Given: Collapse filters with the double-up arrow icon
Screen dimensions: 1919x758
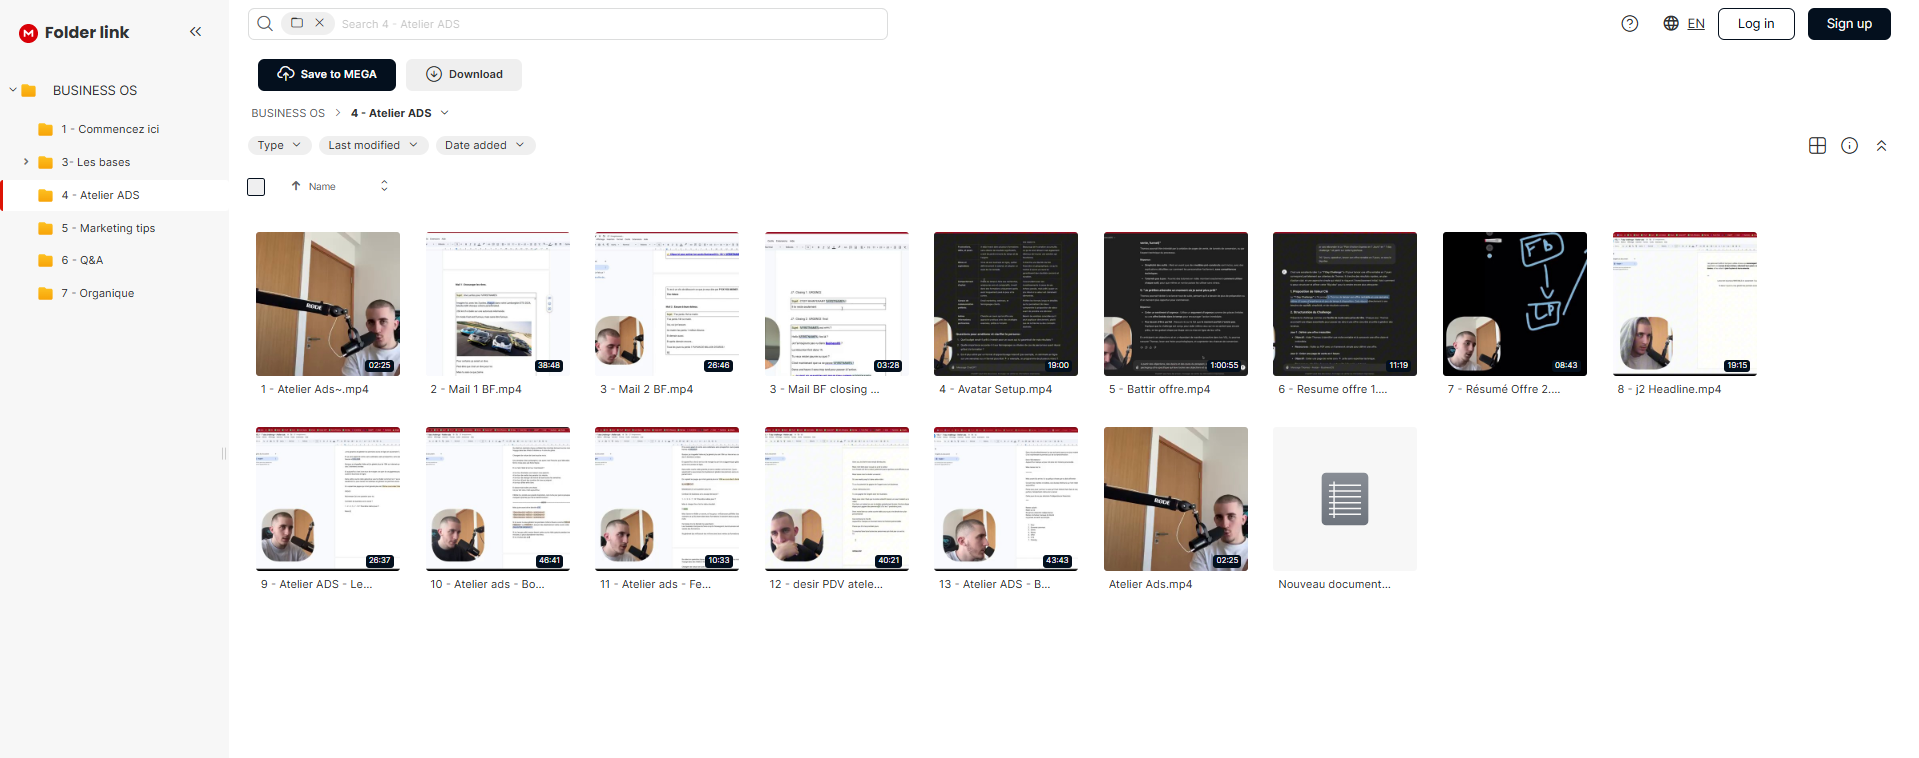Looking at the screenshot, I should tap(1881, 146).
